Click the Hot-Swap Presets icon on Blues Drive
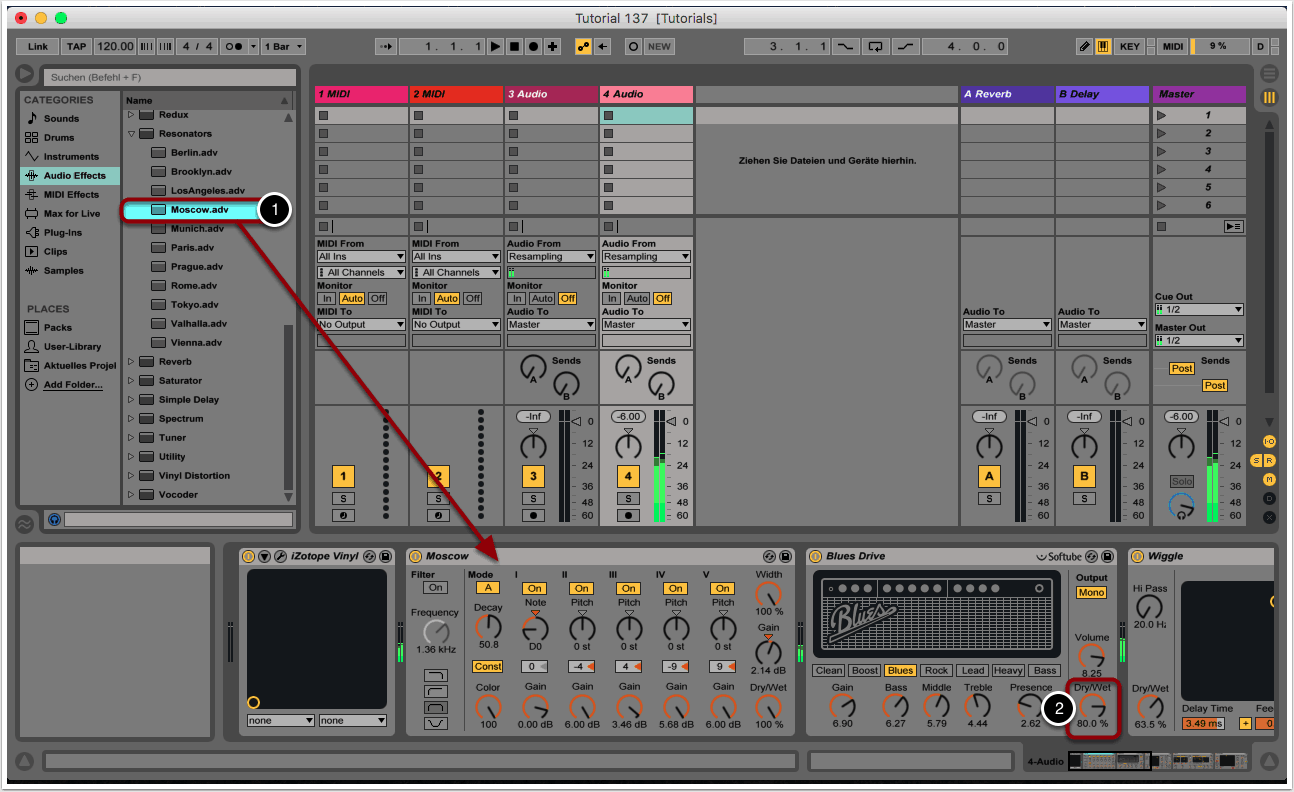The height and width of the screenshot is (792, 1294). (1091, 556)
